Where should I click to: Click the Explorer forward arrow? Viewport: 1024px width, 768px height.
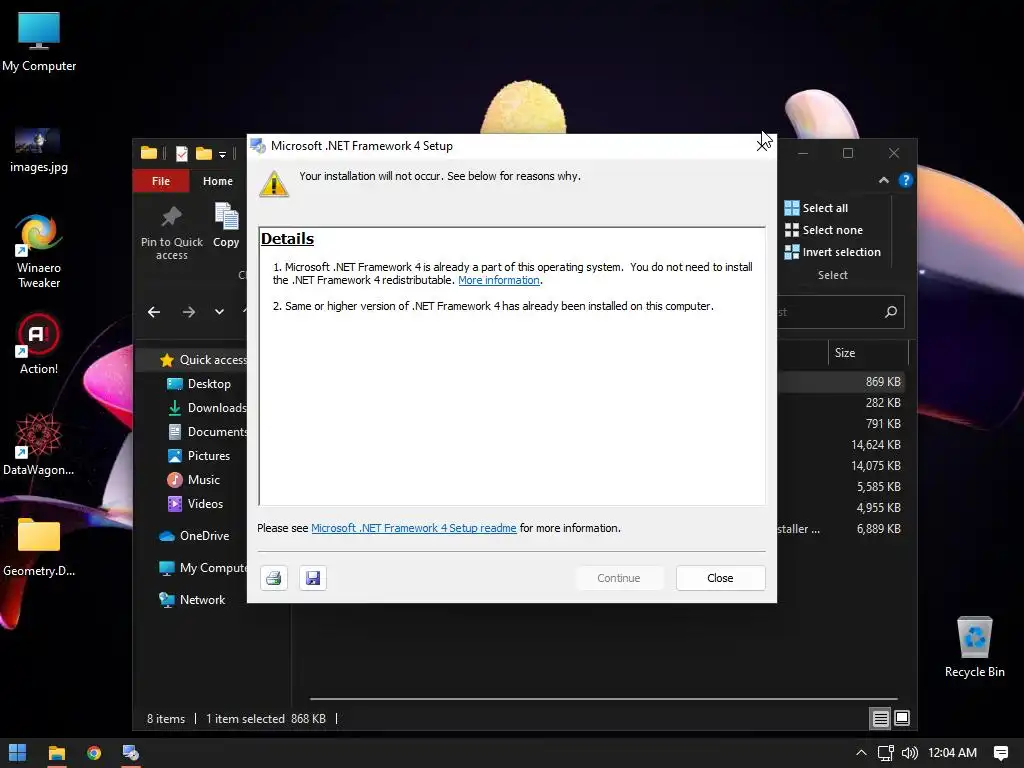pyautogui.click(x=189, y=312)
